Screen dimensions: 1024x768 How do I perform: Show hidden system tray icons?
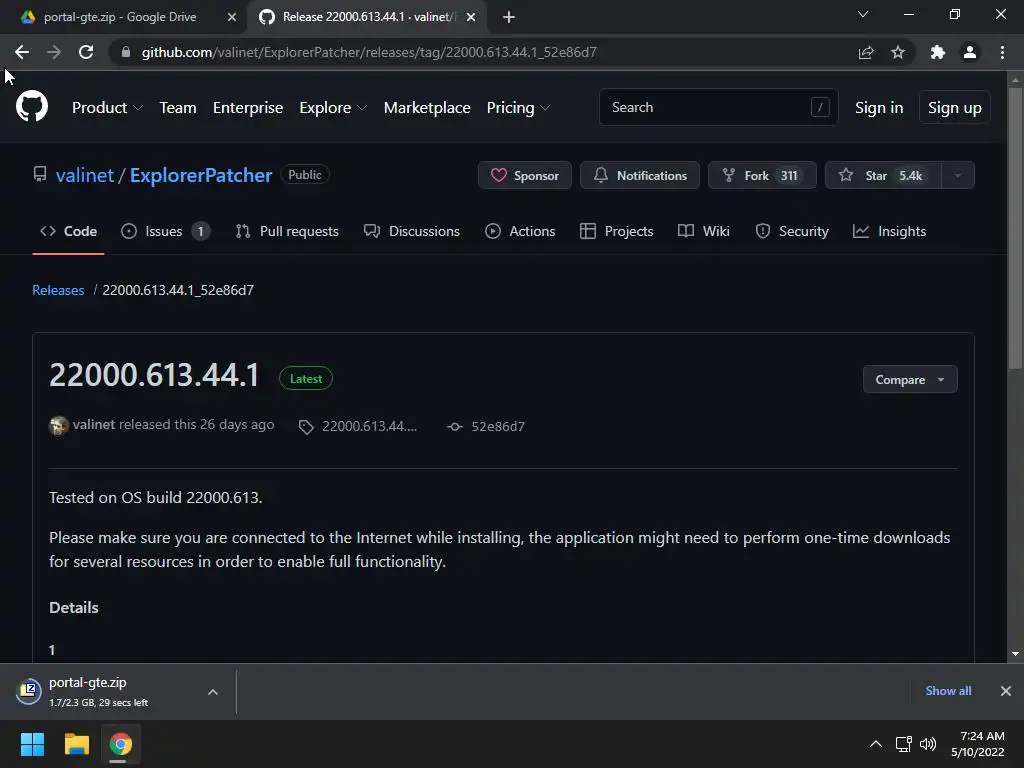coord(876,744)
